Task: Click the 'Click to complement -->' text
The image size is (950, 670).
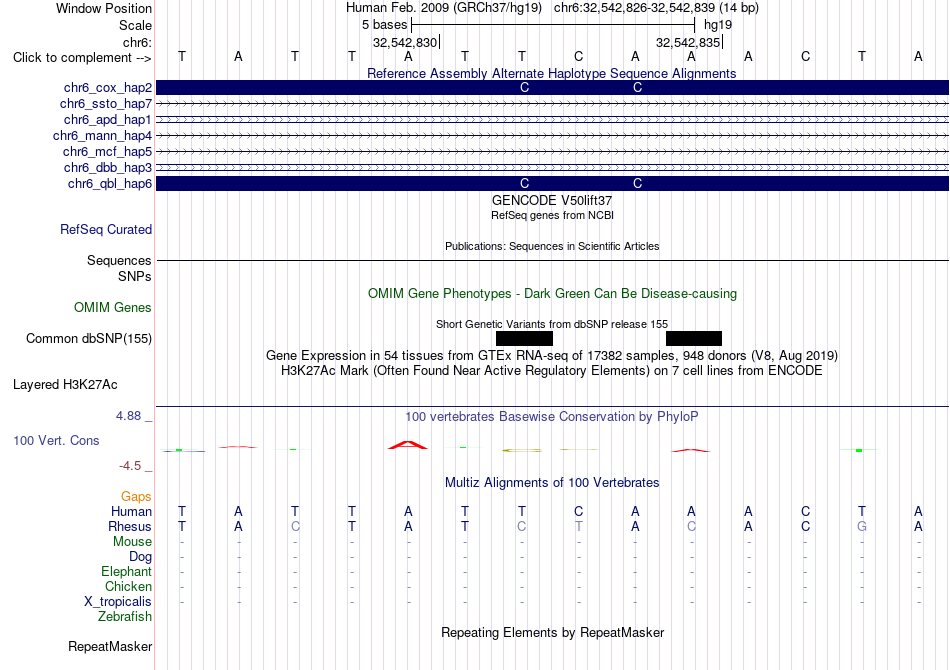Action: (x=82, y=58)
